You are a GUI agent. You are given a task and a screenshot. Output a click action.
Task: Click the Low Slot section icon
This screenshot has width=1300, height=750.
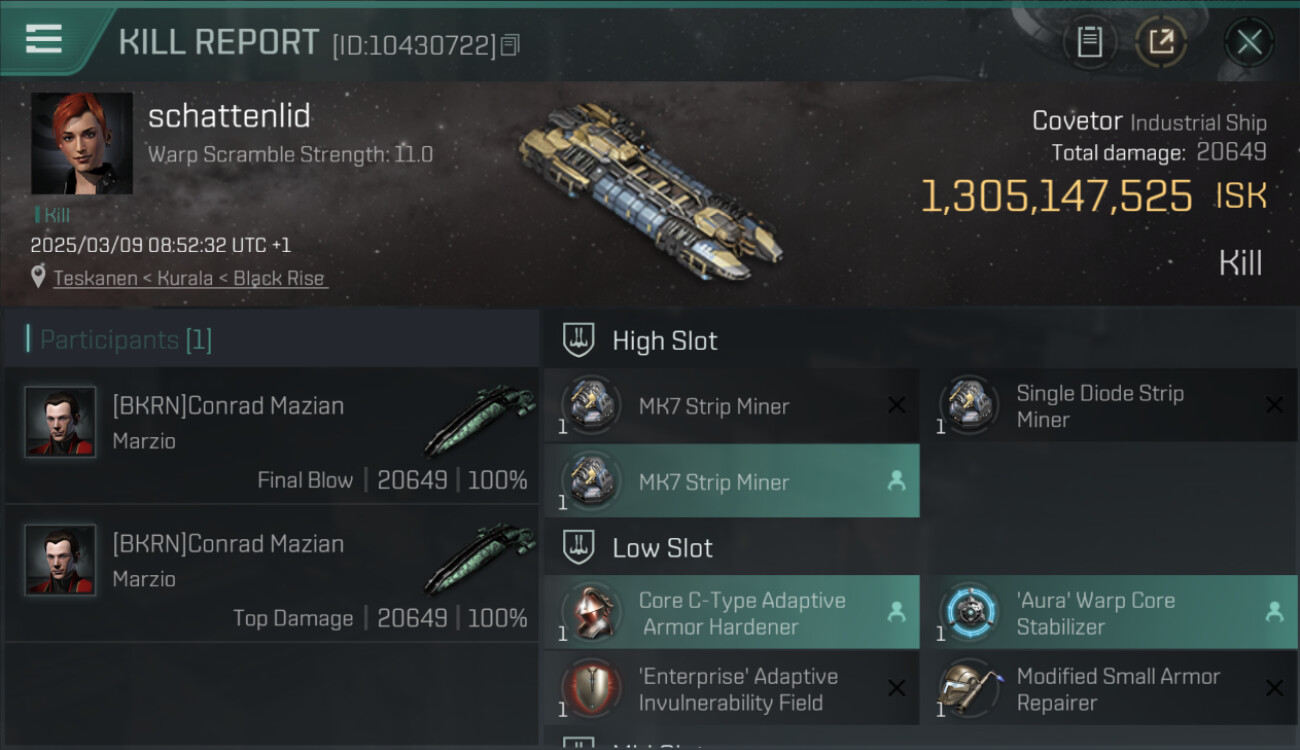pyautogui.click(x=579, y=548)
